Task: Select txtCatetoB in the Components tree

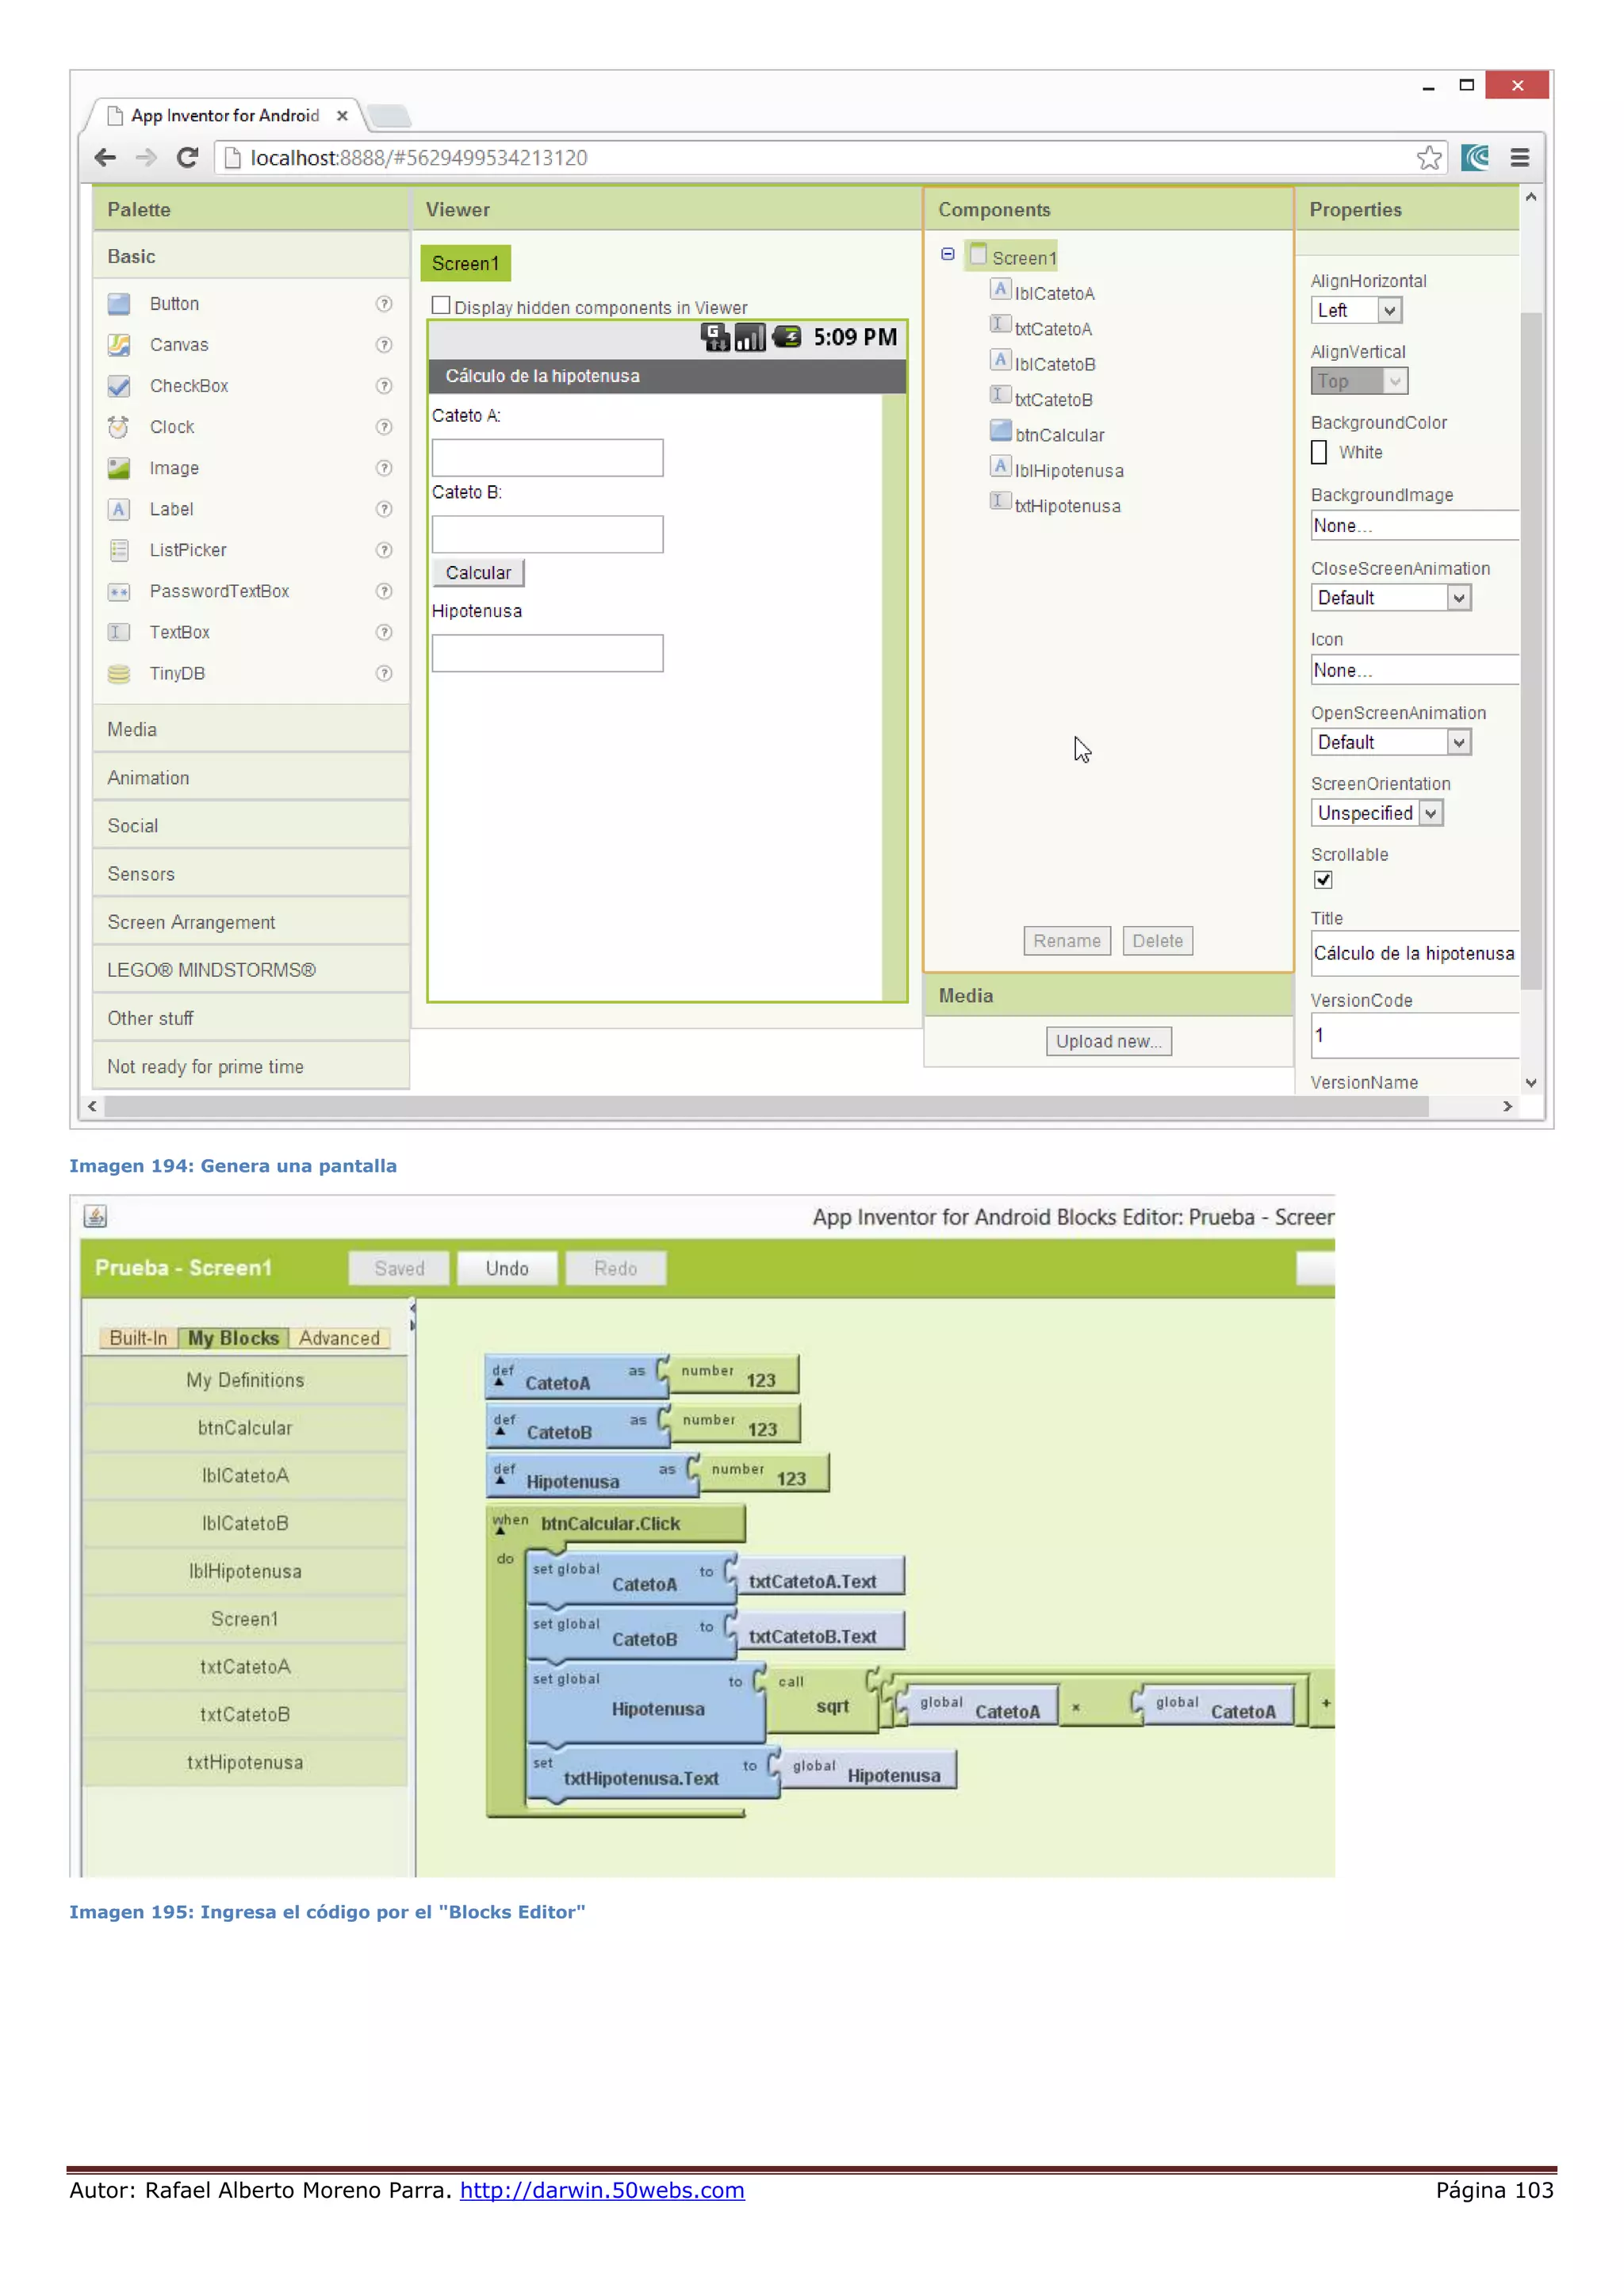Action: pos(1054,400)
